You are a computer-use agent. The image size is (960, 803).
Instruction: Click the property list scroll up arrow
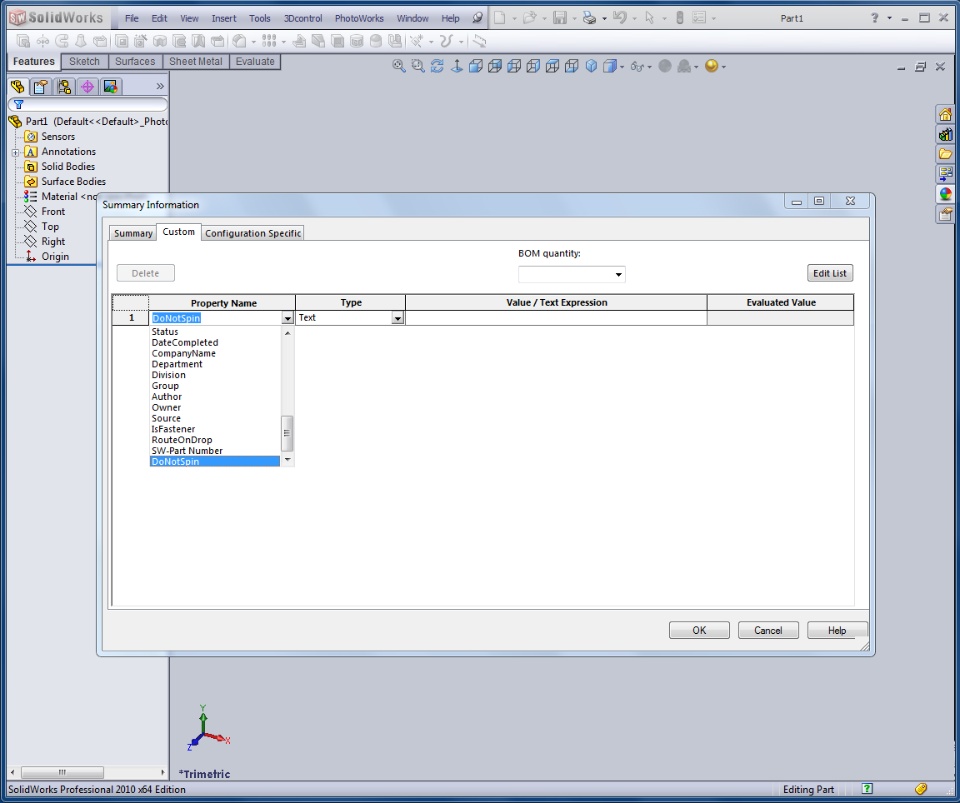[287, 333]
